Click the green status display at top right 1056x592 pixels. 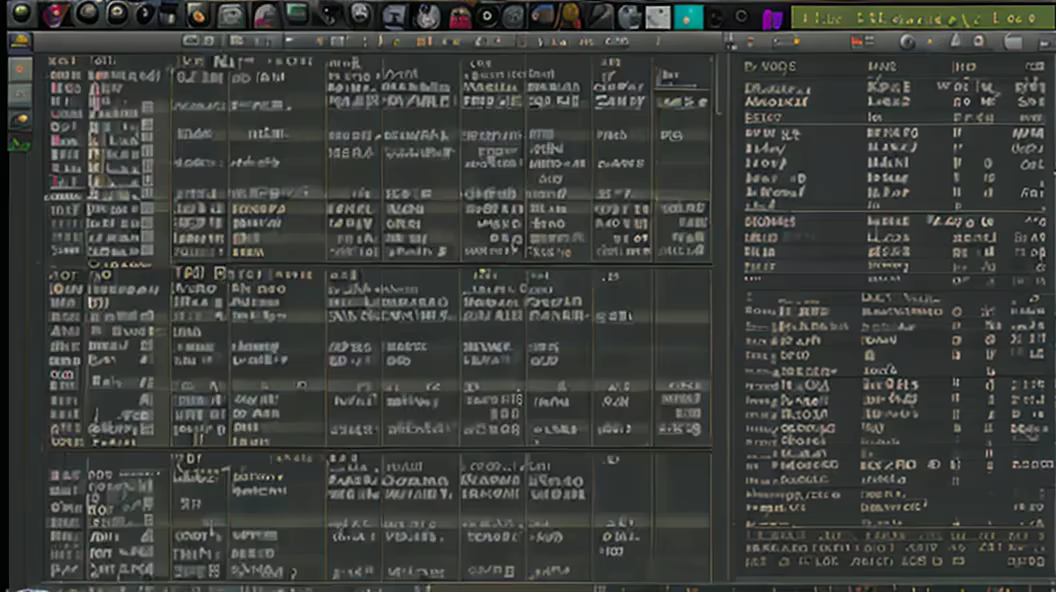click(920, 17)
